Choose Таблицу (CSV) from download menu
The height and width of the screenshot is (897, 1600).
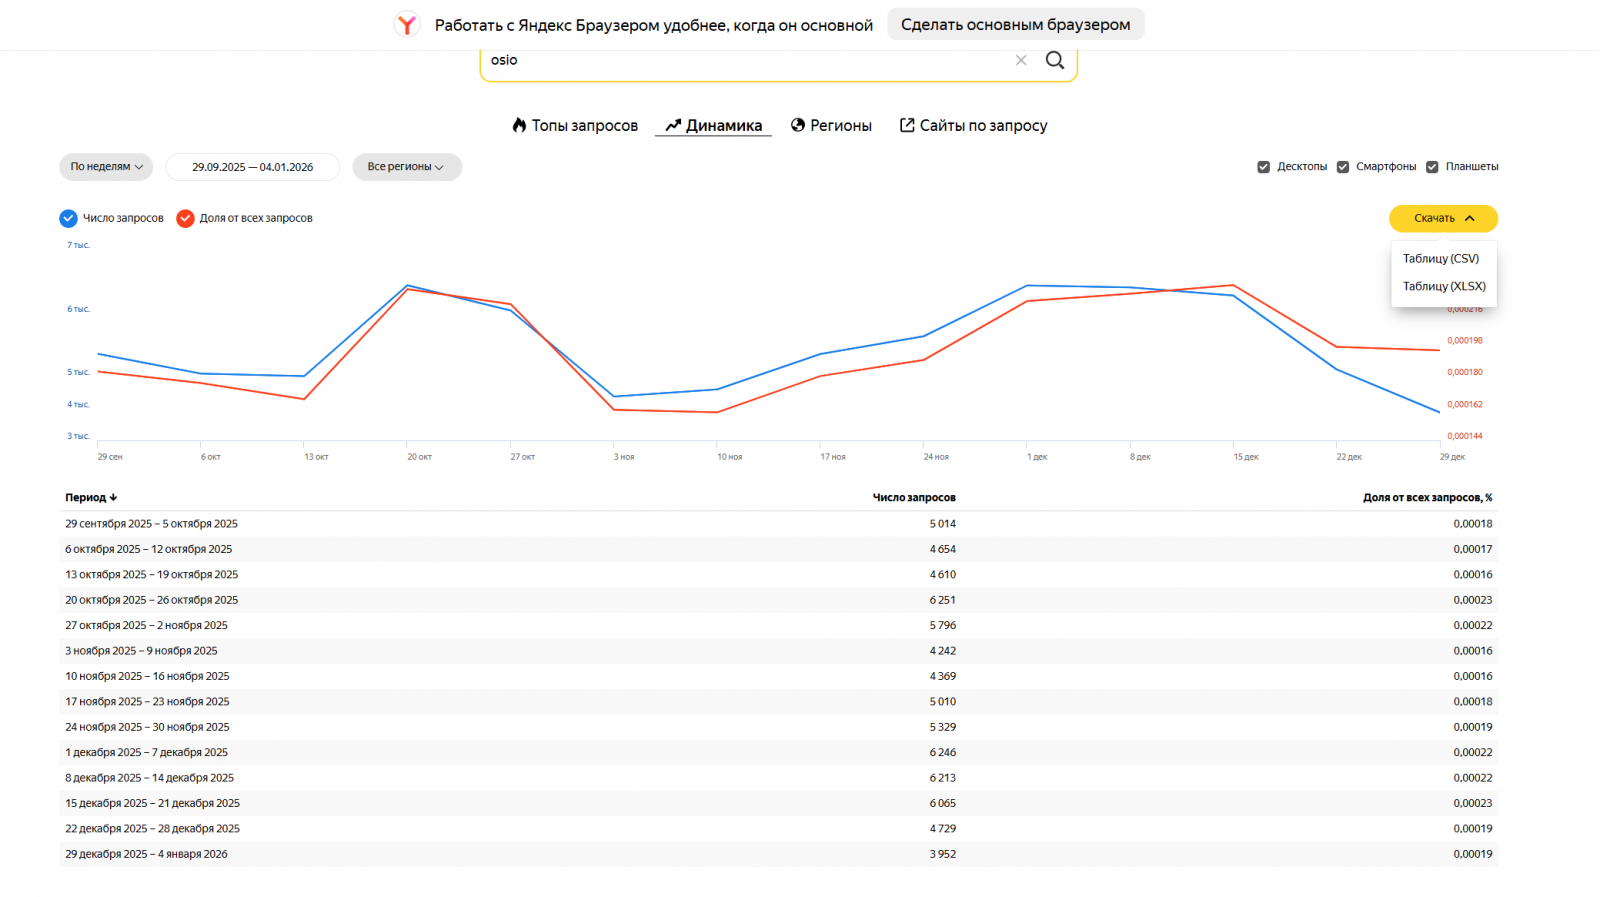tap(1440, 258)
